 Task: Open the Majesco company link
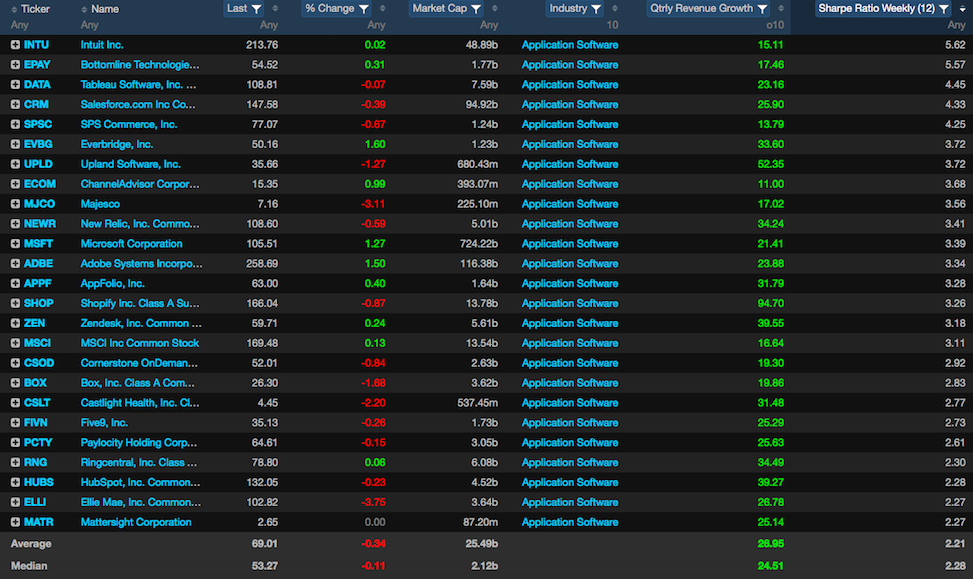[x=100, y=204]
